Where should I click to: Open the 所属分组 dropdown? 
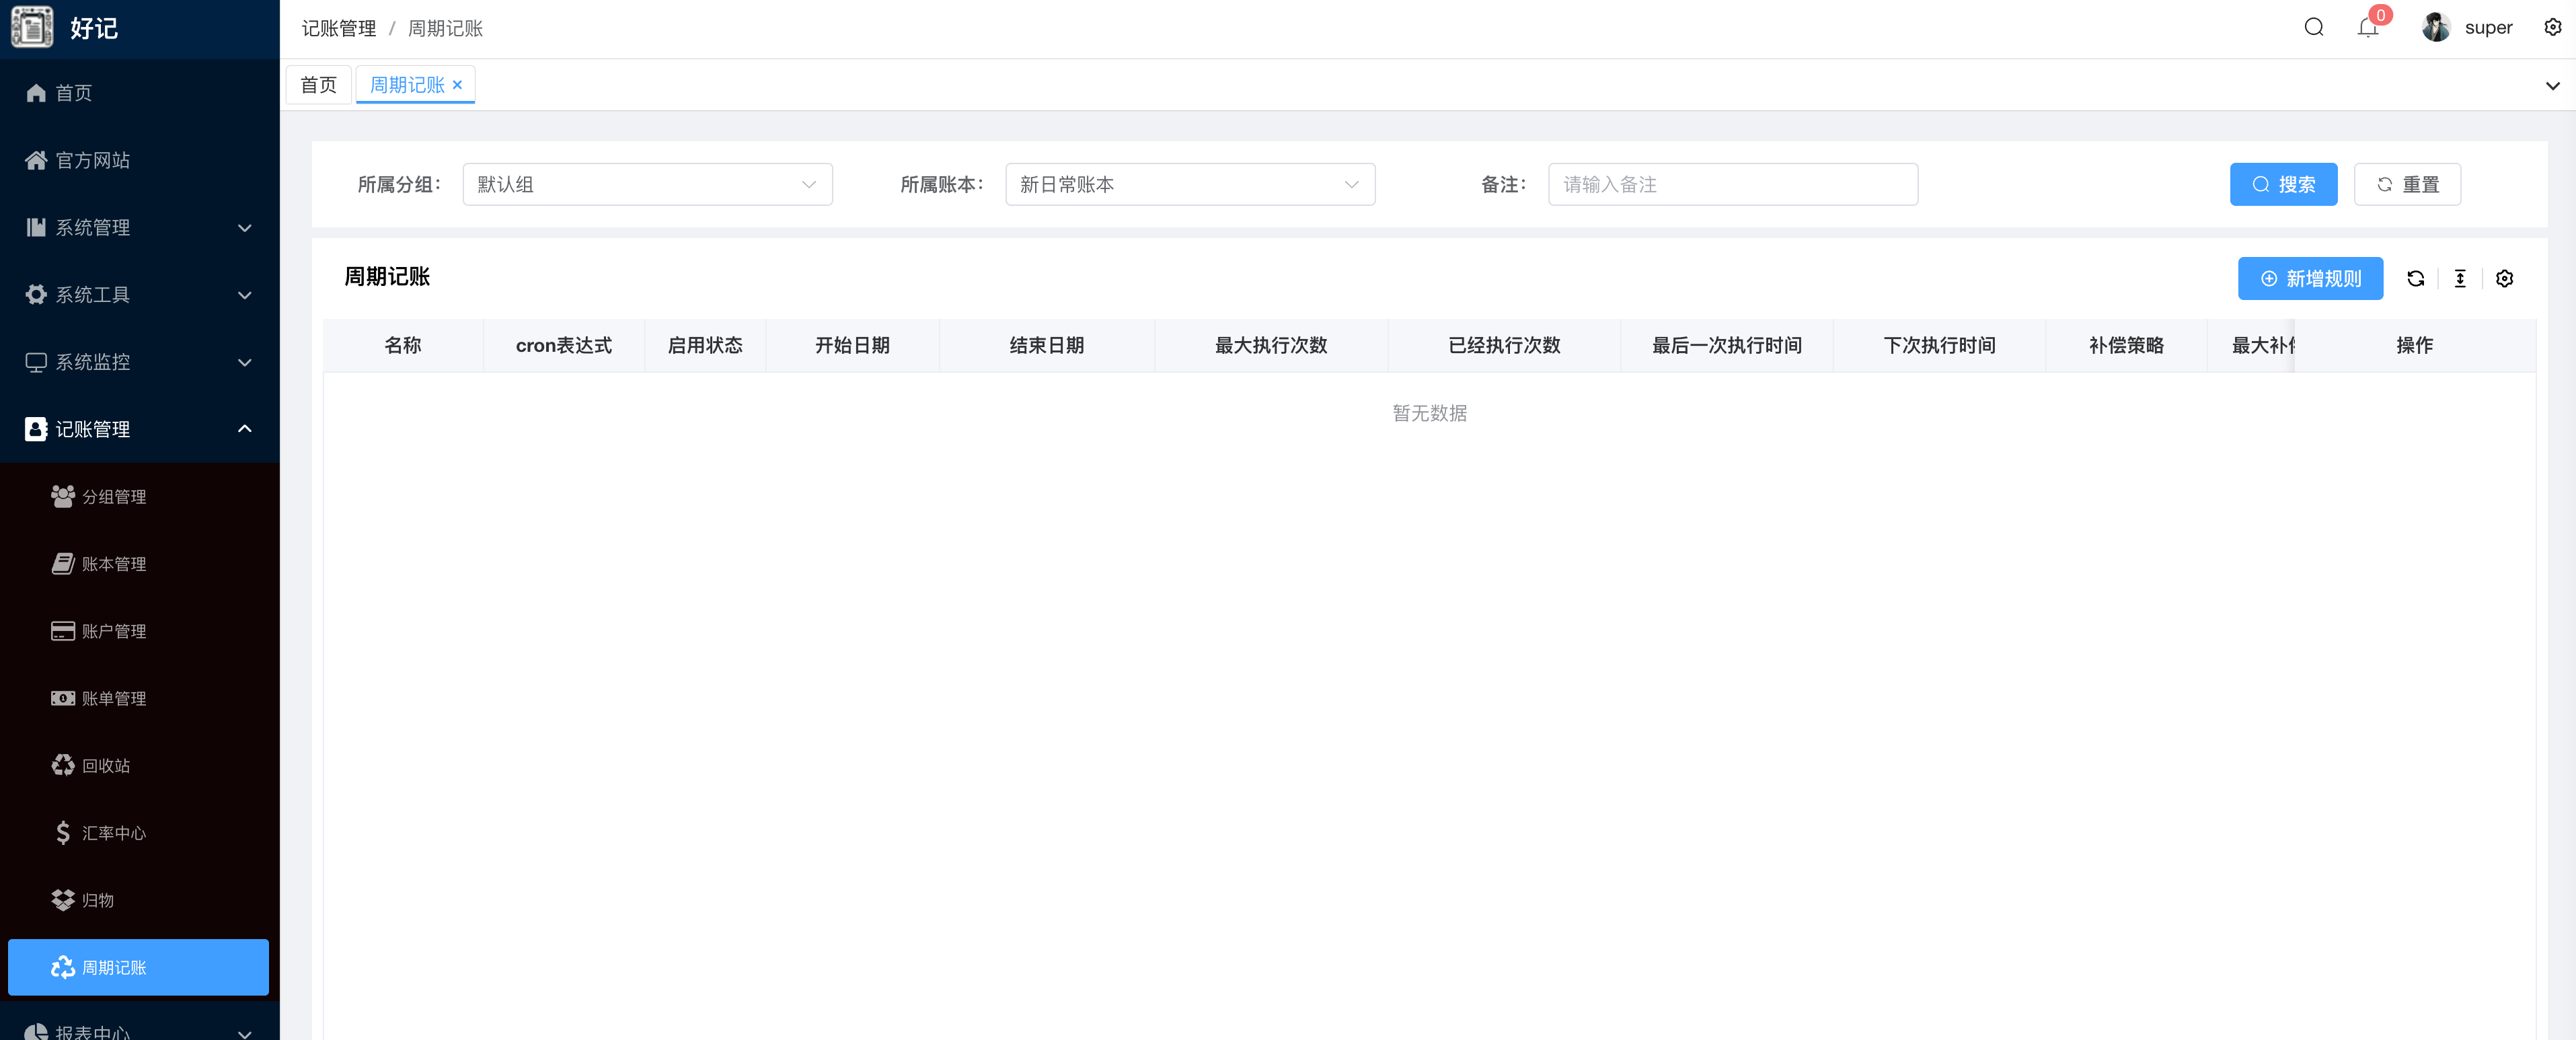[x=647, y=184]
